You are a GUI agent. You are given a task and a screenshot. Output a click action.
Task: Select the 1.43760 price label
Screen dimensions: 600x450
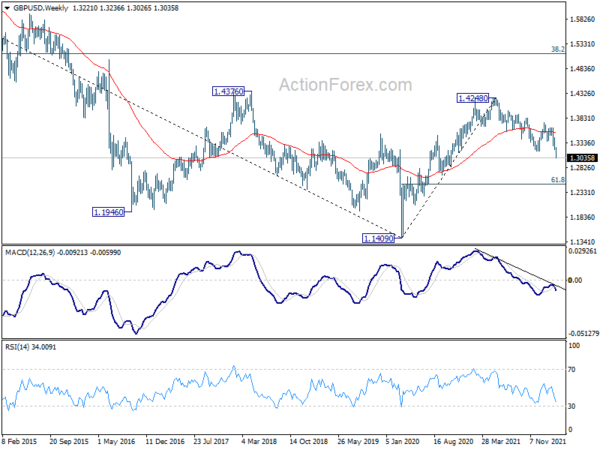coord(228,91)
